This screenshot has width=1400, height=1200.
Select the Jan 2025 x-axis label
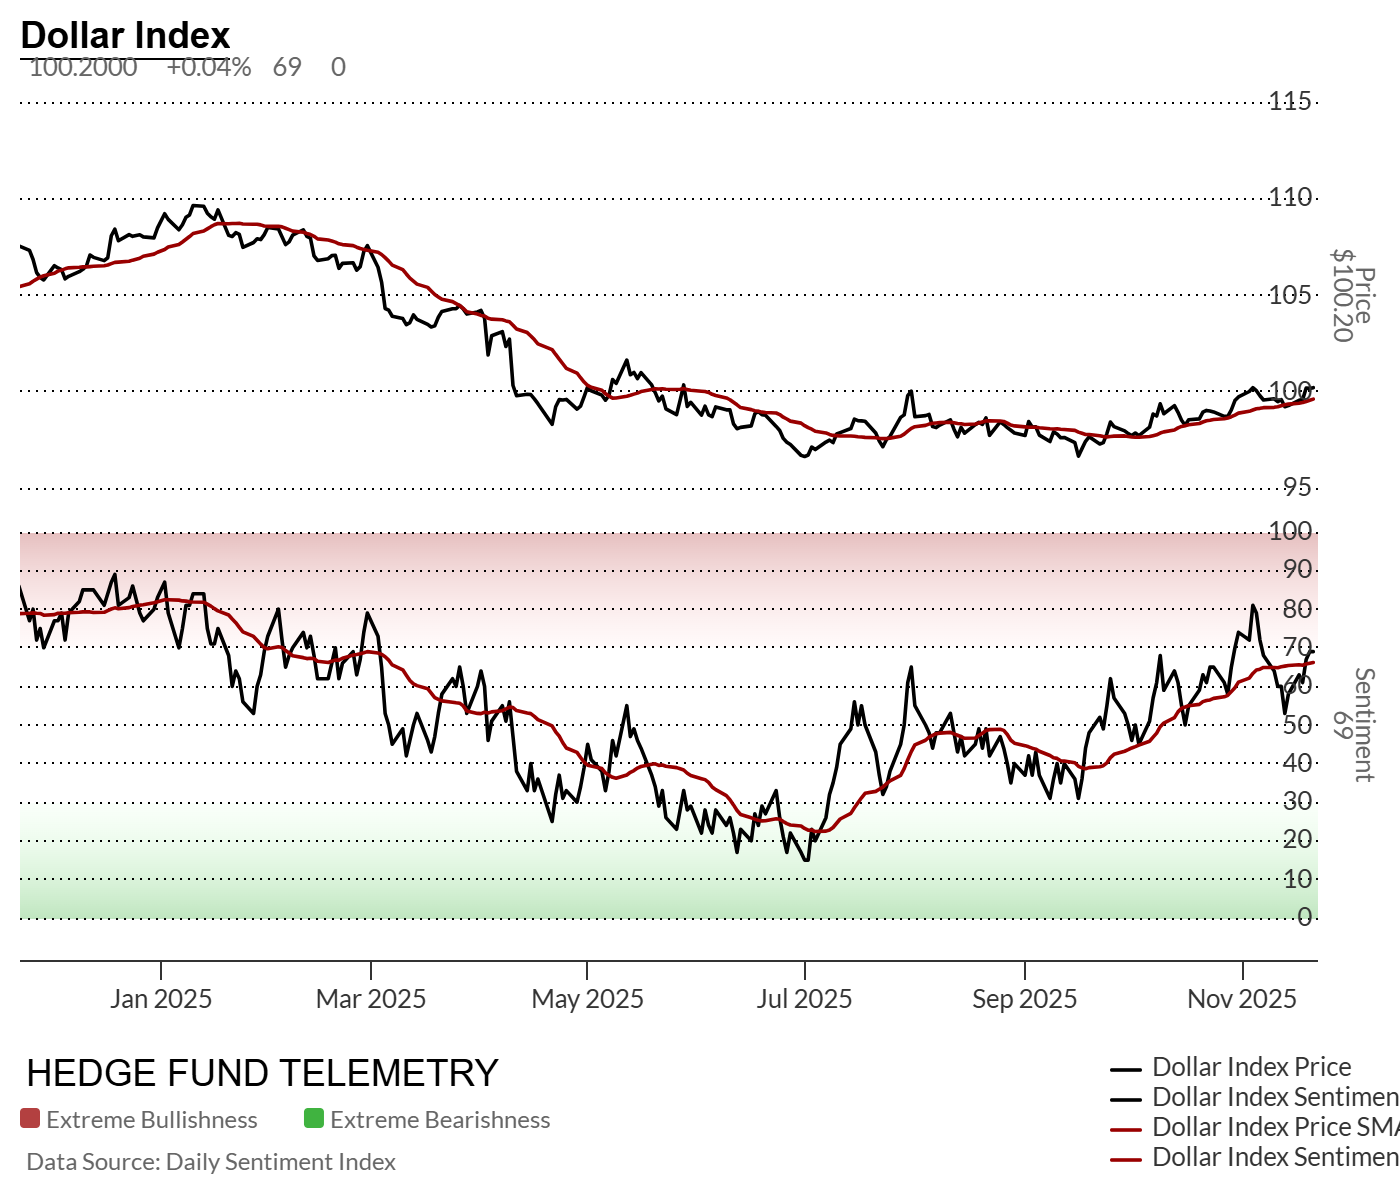pyautogui.click(x=161, y=999)
